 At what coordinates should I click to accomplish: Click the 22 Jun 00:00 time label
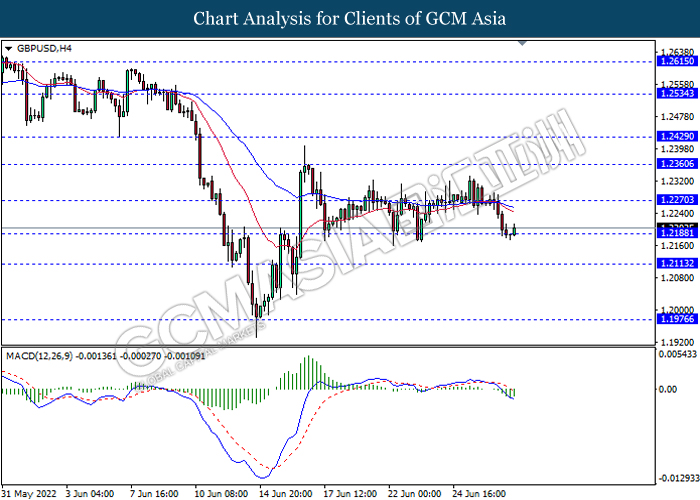415,493
